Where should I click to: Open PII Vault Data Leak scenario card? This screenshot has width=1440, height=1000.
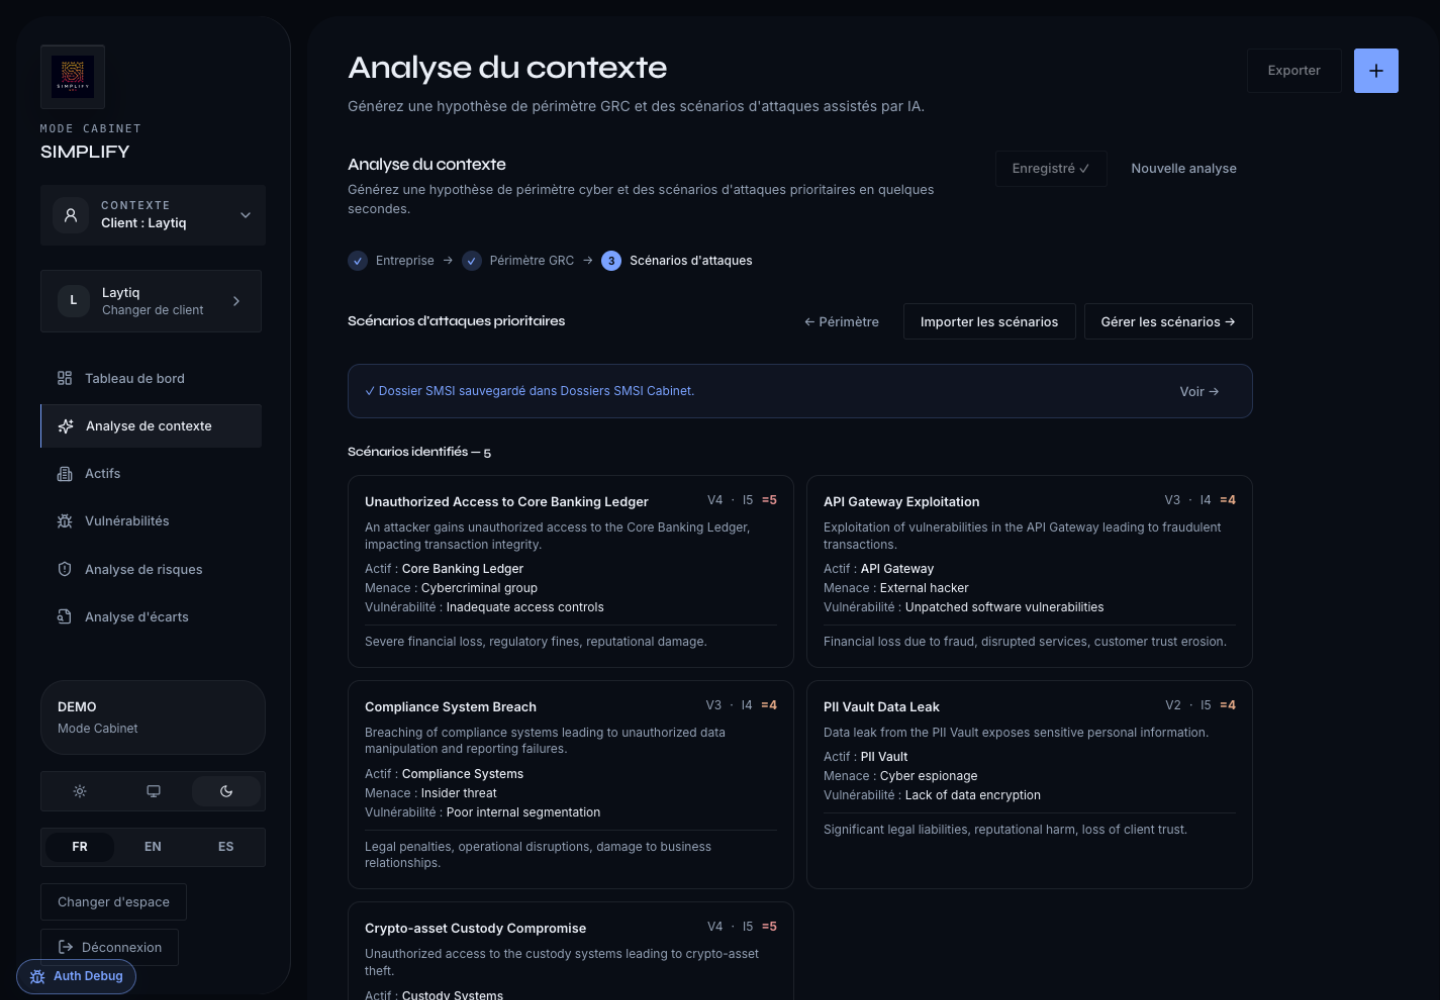(x=1029, y=784)
